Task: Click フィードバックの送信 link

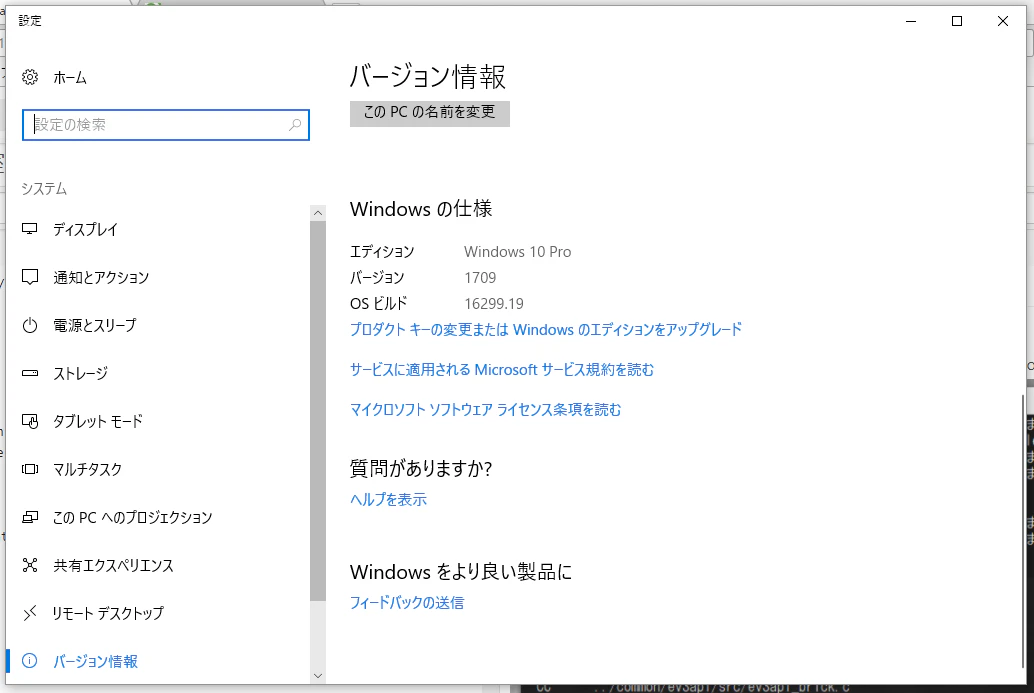Action: [407, 602]
